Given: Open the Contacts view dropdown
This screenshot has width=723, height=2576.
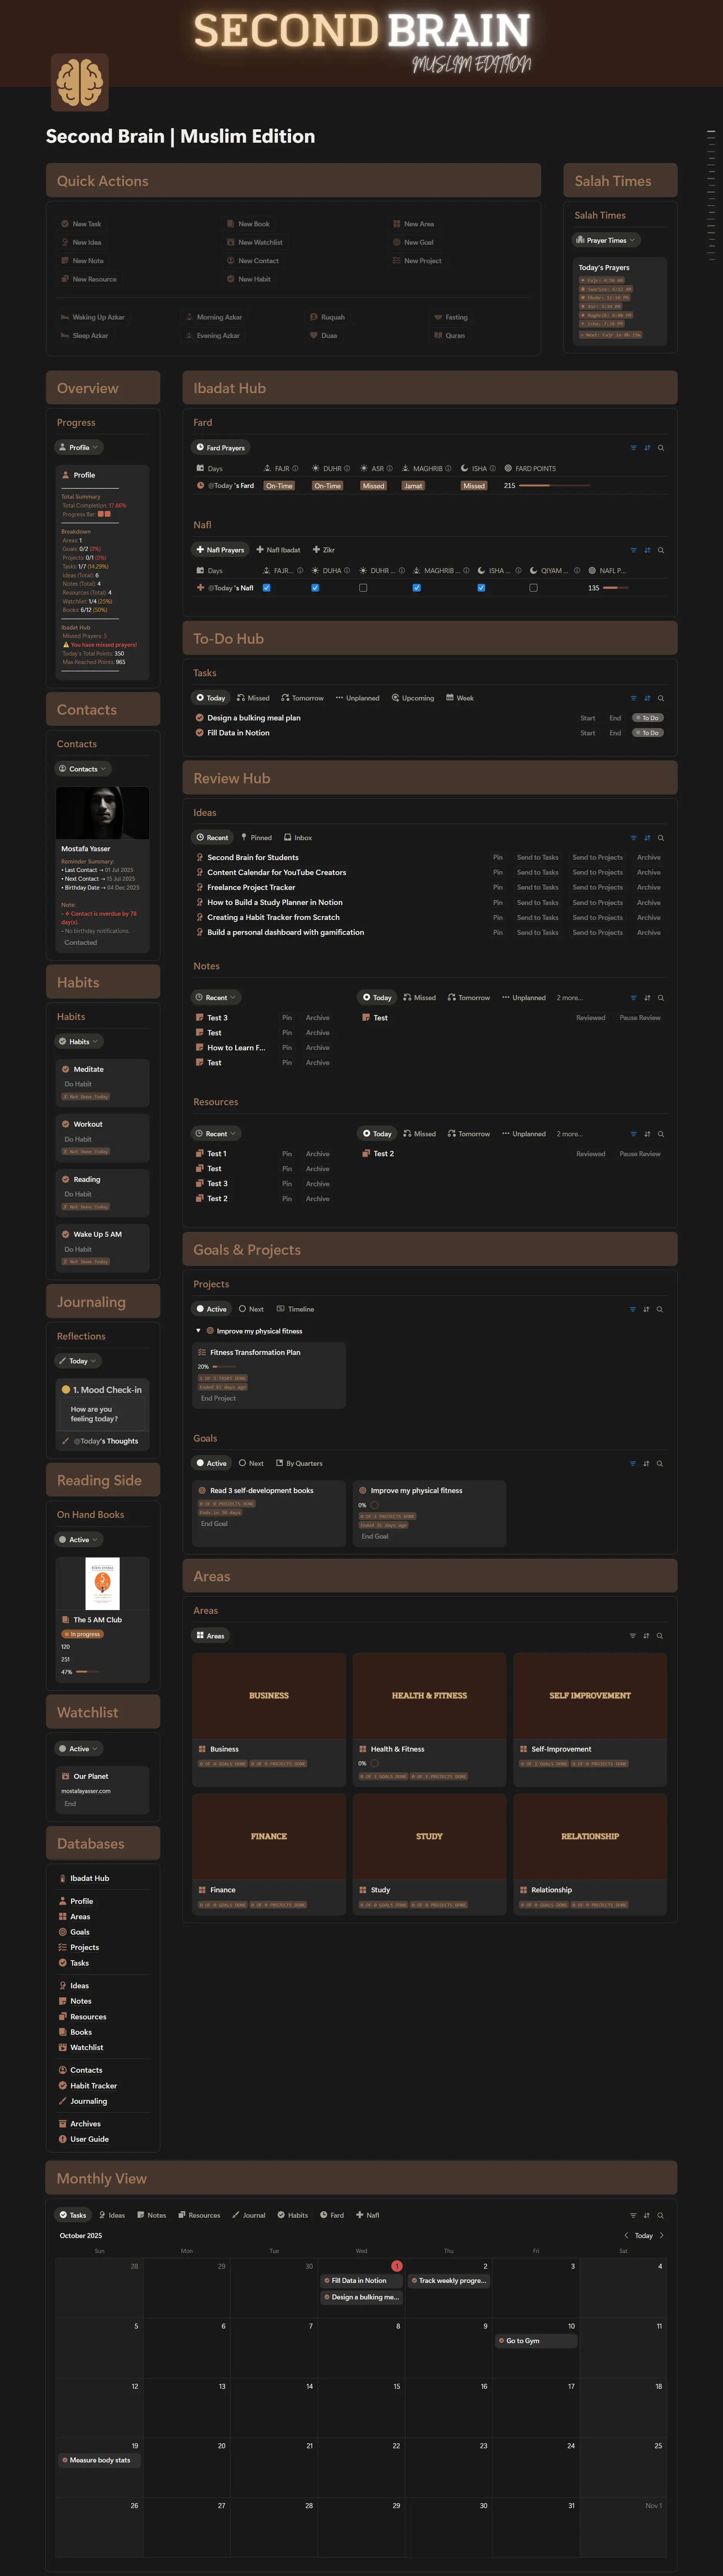Looking at the screenshot, I should click(x=83, y=769).
